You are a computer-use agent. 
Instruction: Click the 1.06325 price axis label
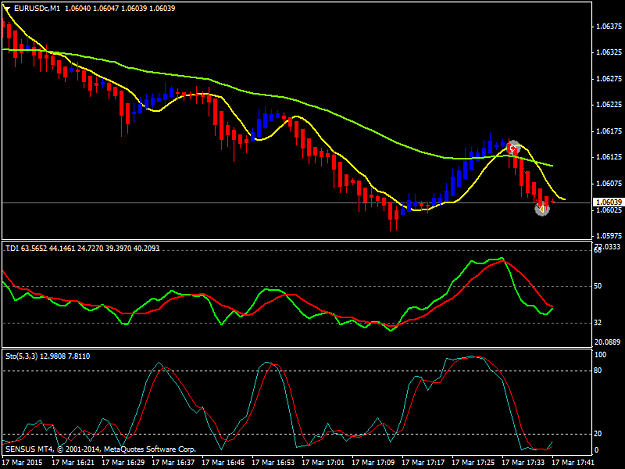609,52
